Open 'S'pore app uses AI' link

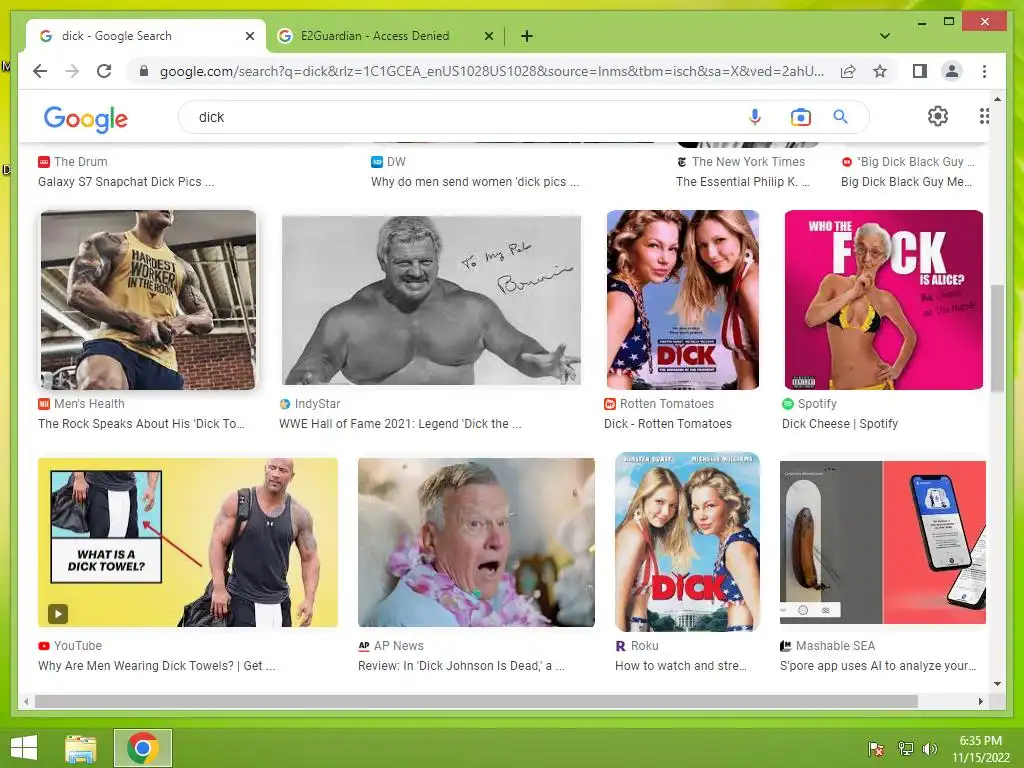[x=878, y=665]
